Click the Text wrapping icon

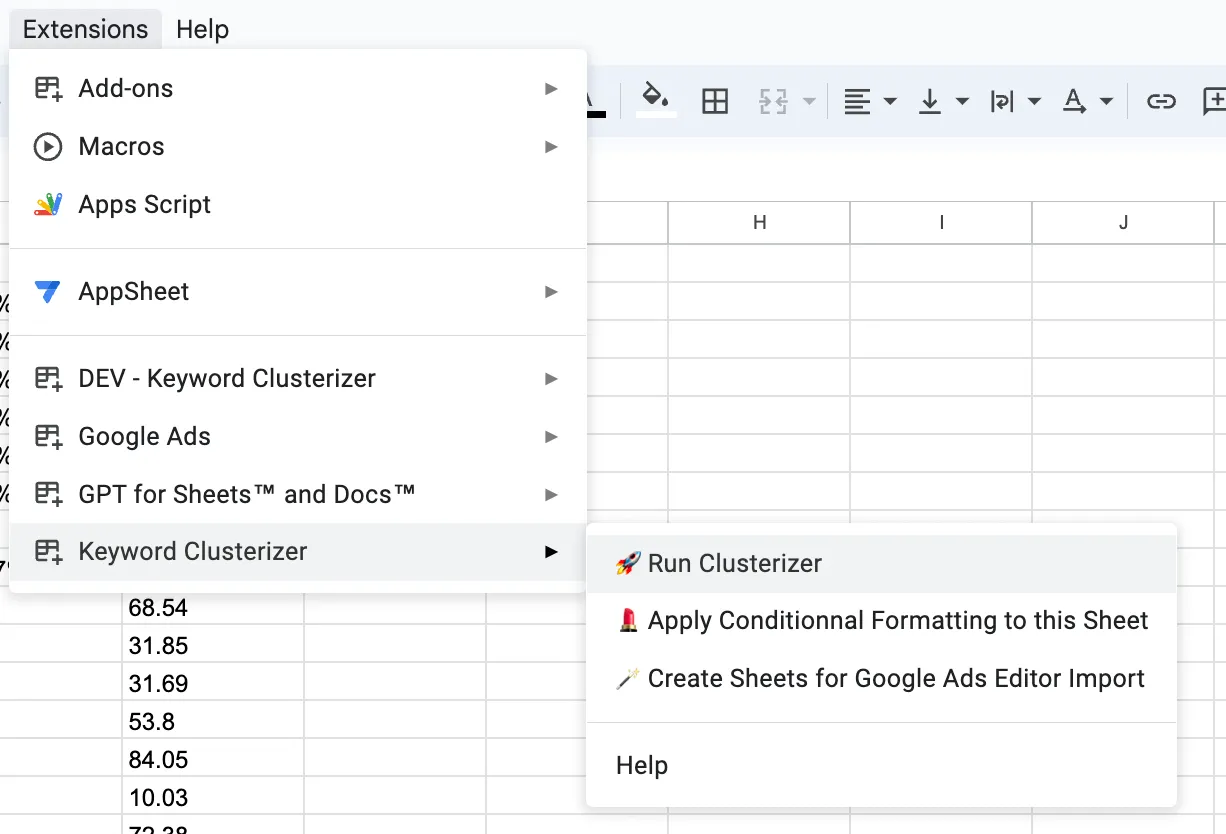click(1002, 101)
